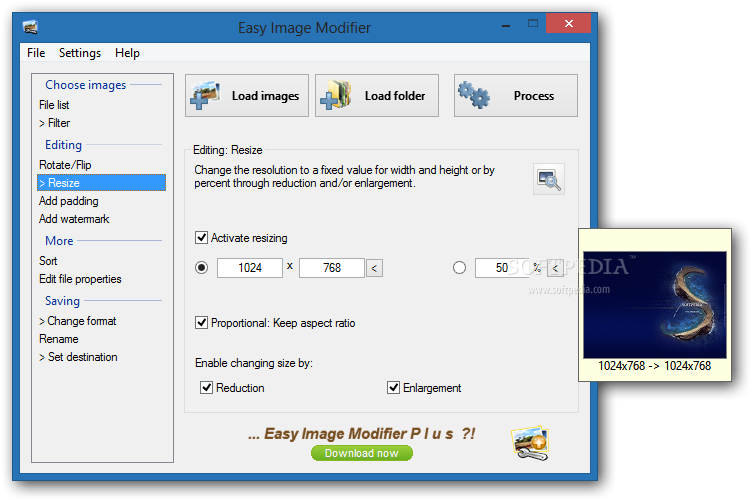Click the Load images button

tap(247, 95)
